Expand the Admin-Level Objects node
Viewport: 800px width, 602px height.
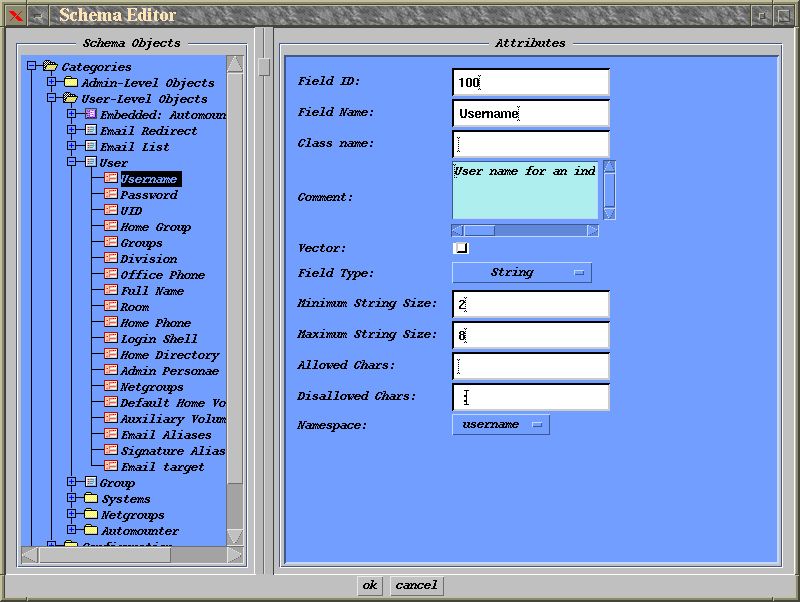pyautogui.click(x=52, y=81)
